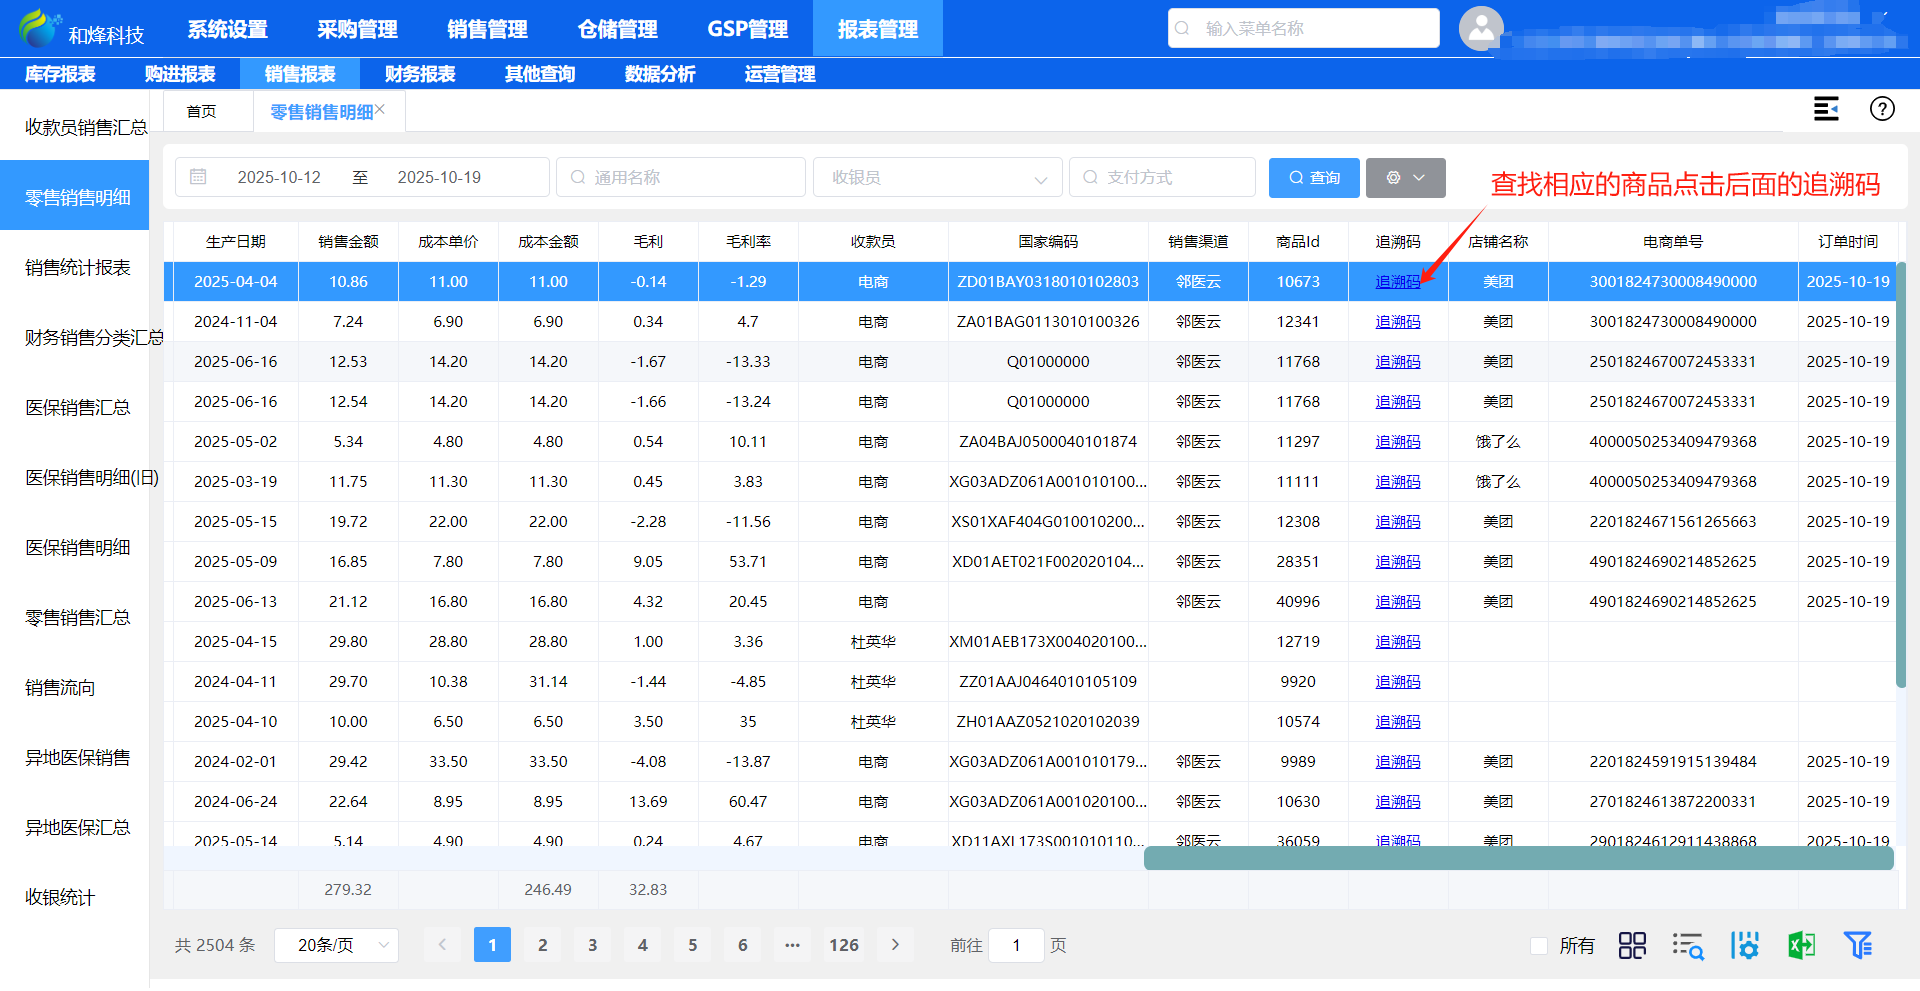Click the horizontal table scrollbar
The image size is (1920, 991).
1518,858
